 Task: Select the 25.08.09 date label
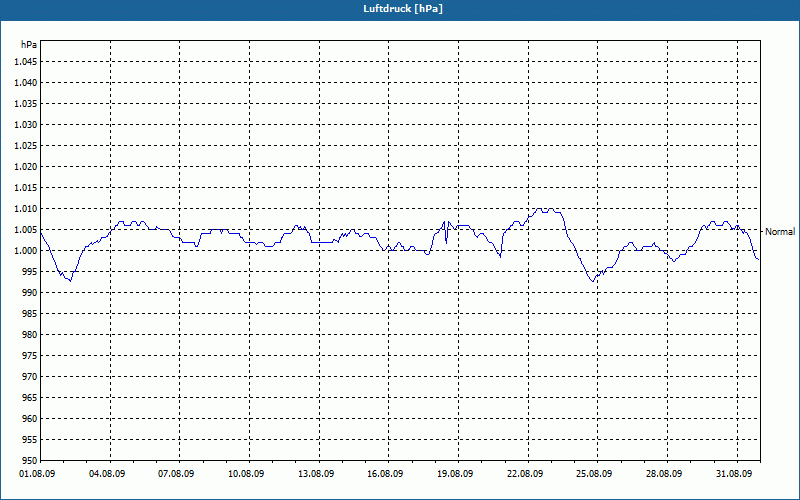pyautogui.click(x=594, y=474)
